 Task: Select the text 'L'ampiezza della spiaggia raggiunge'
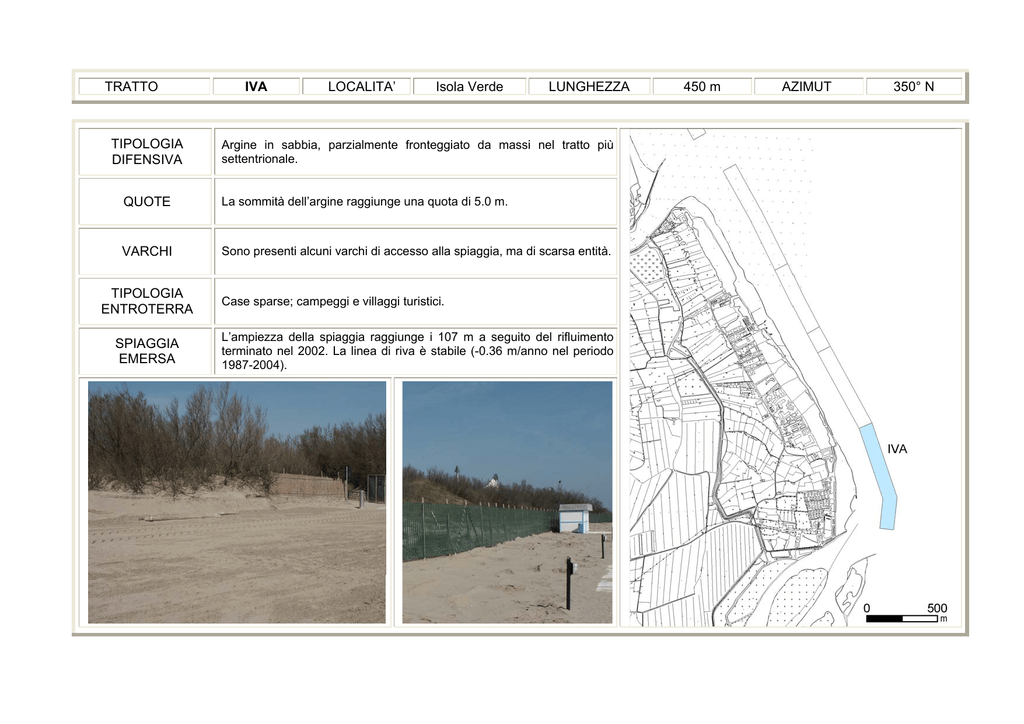417,351
